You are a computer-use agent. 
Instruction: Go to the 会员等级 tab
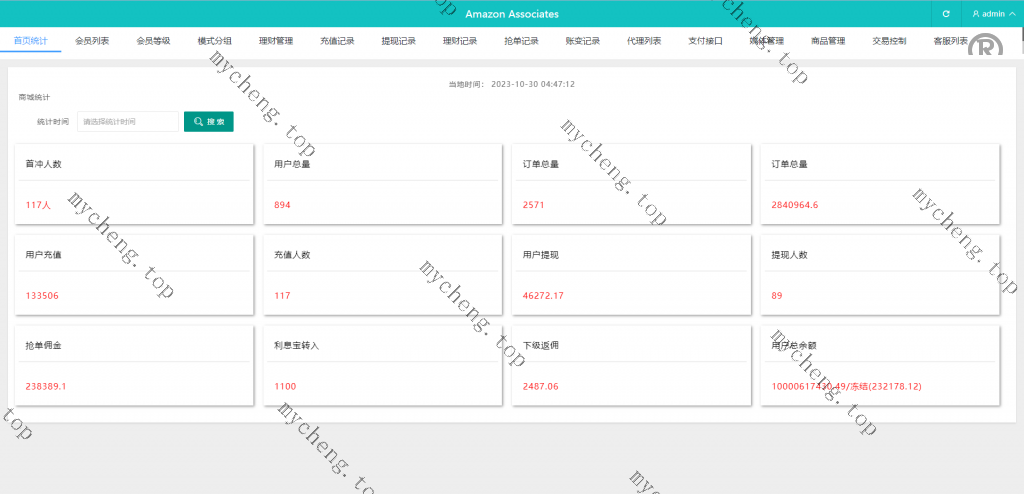pyautogui.click(x=153, y=41)
